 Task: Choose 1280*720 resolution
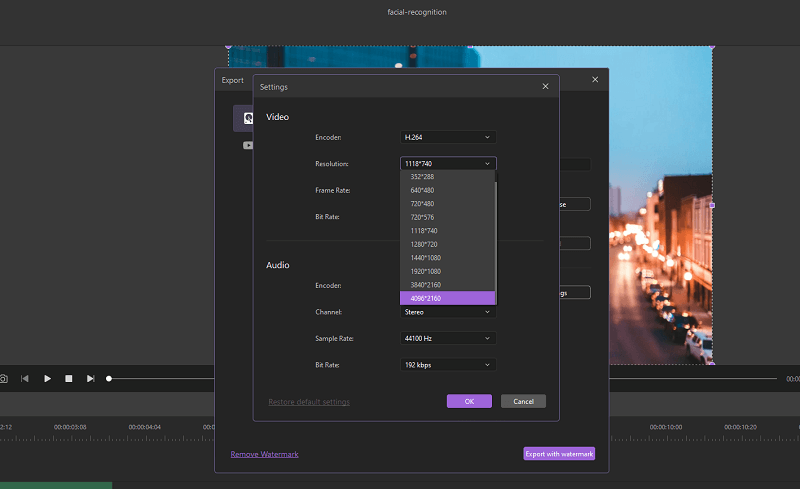point(447,244)
